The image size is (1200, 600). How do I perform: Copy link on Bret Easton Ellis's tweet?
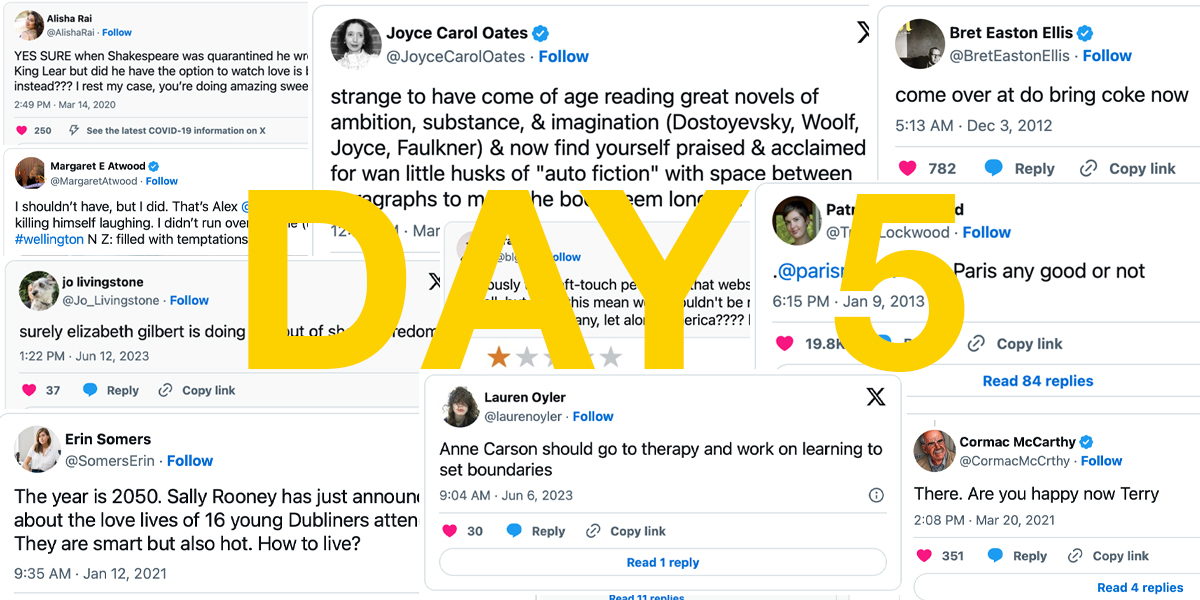point(1130,168)
